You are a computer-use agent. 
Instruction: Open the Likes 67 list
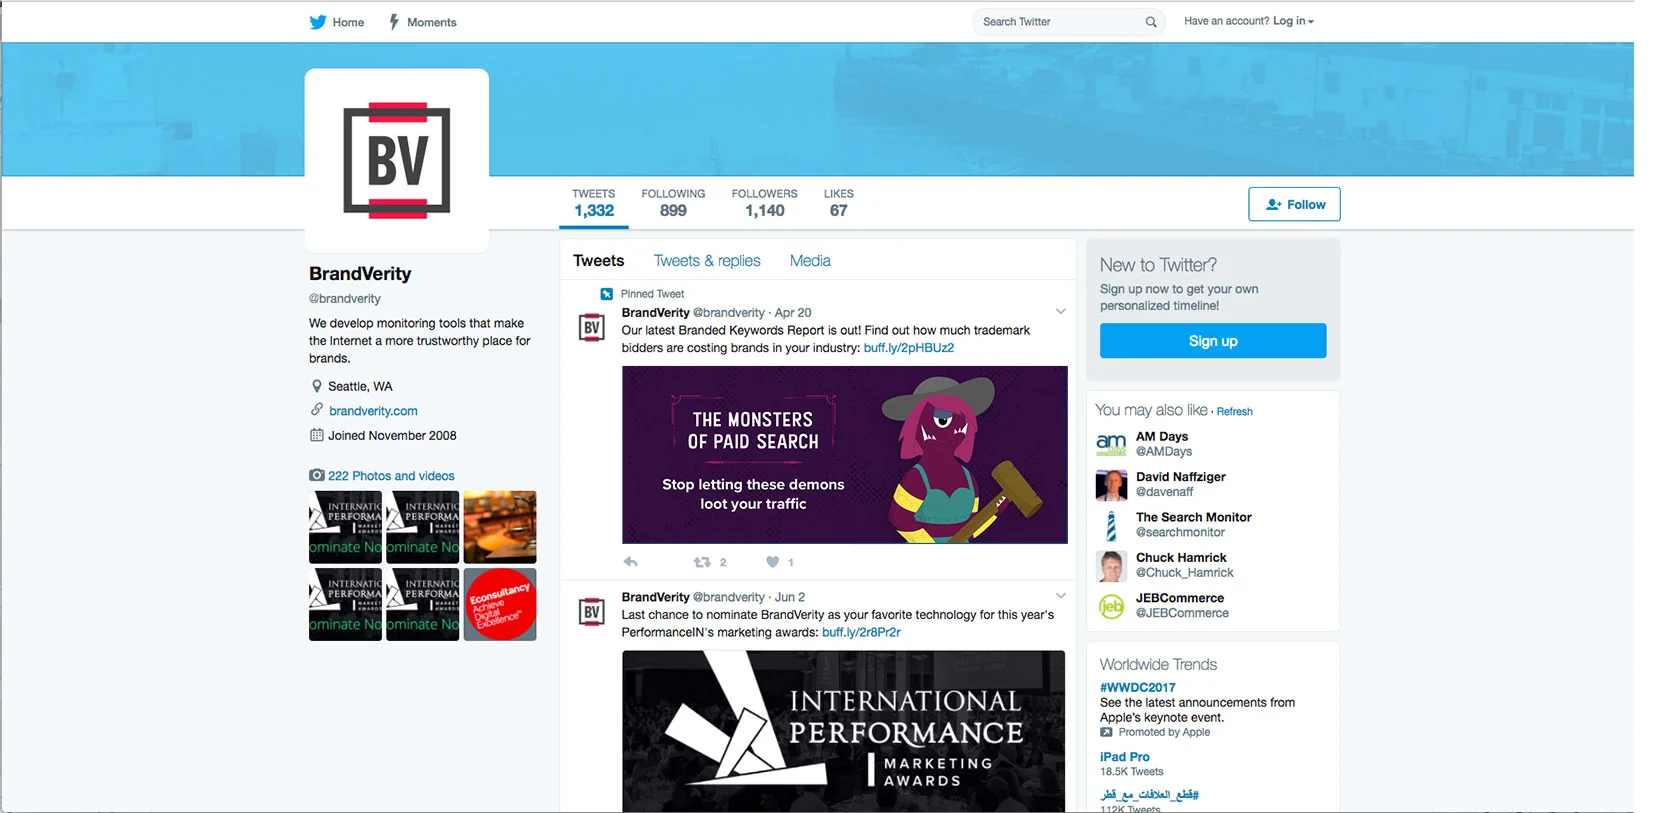(x=838, y=203)
